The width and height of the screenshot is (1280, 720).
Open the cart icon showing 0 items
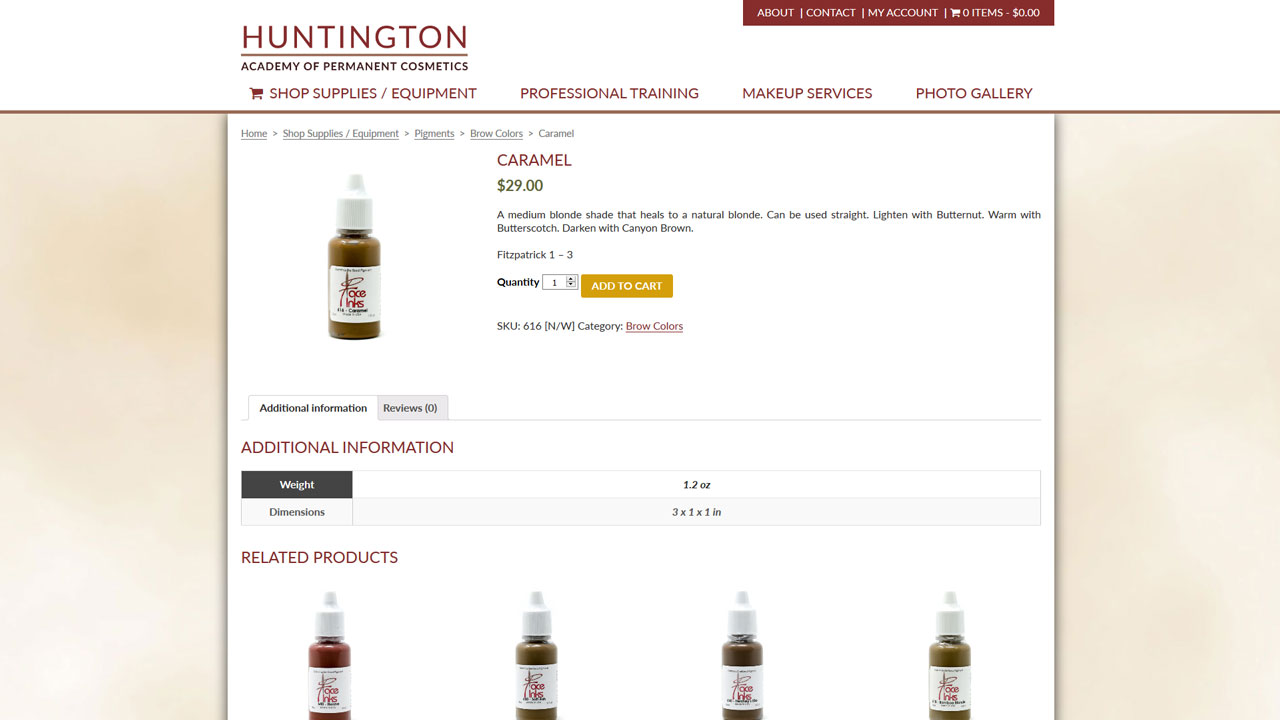click(955, 13)
